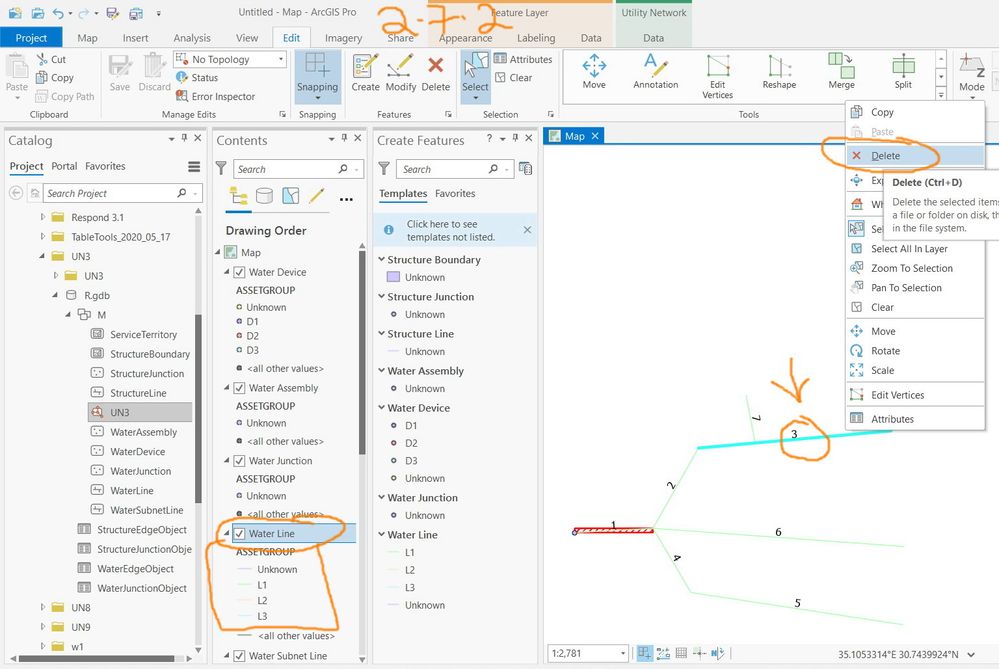The image size is (999, 669).
Task: Choose Select All In Layer menu item
Action: [915, 248]
